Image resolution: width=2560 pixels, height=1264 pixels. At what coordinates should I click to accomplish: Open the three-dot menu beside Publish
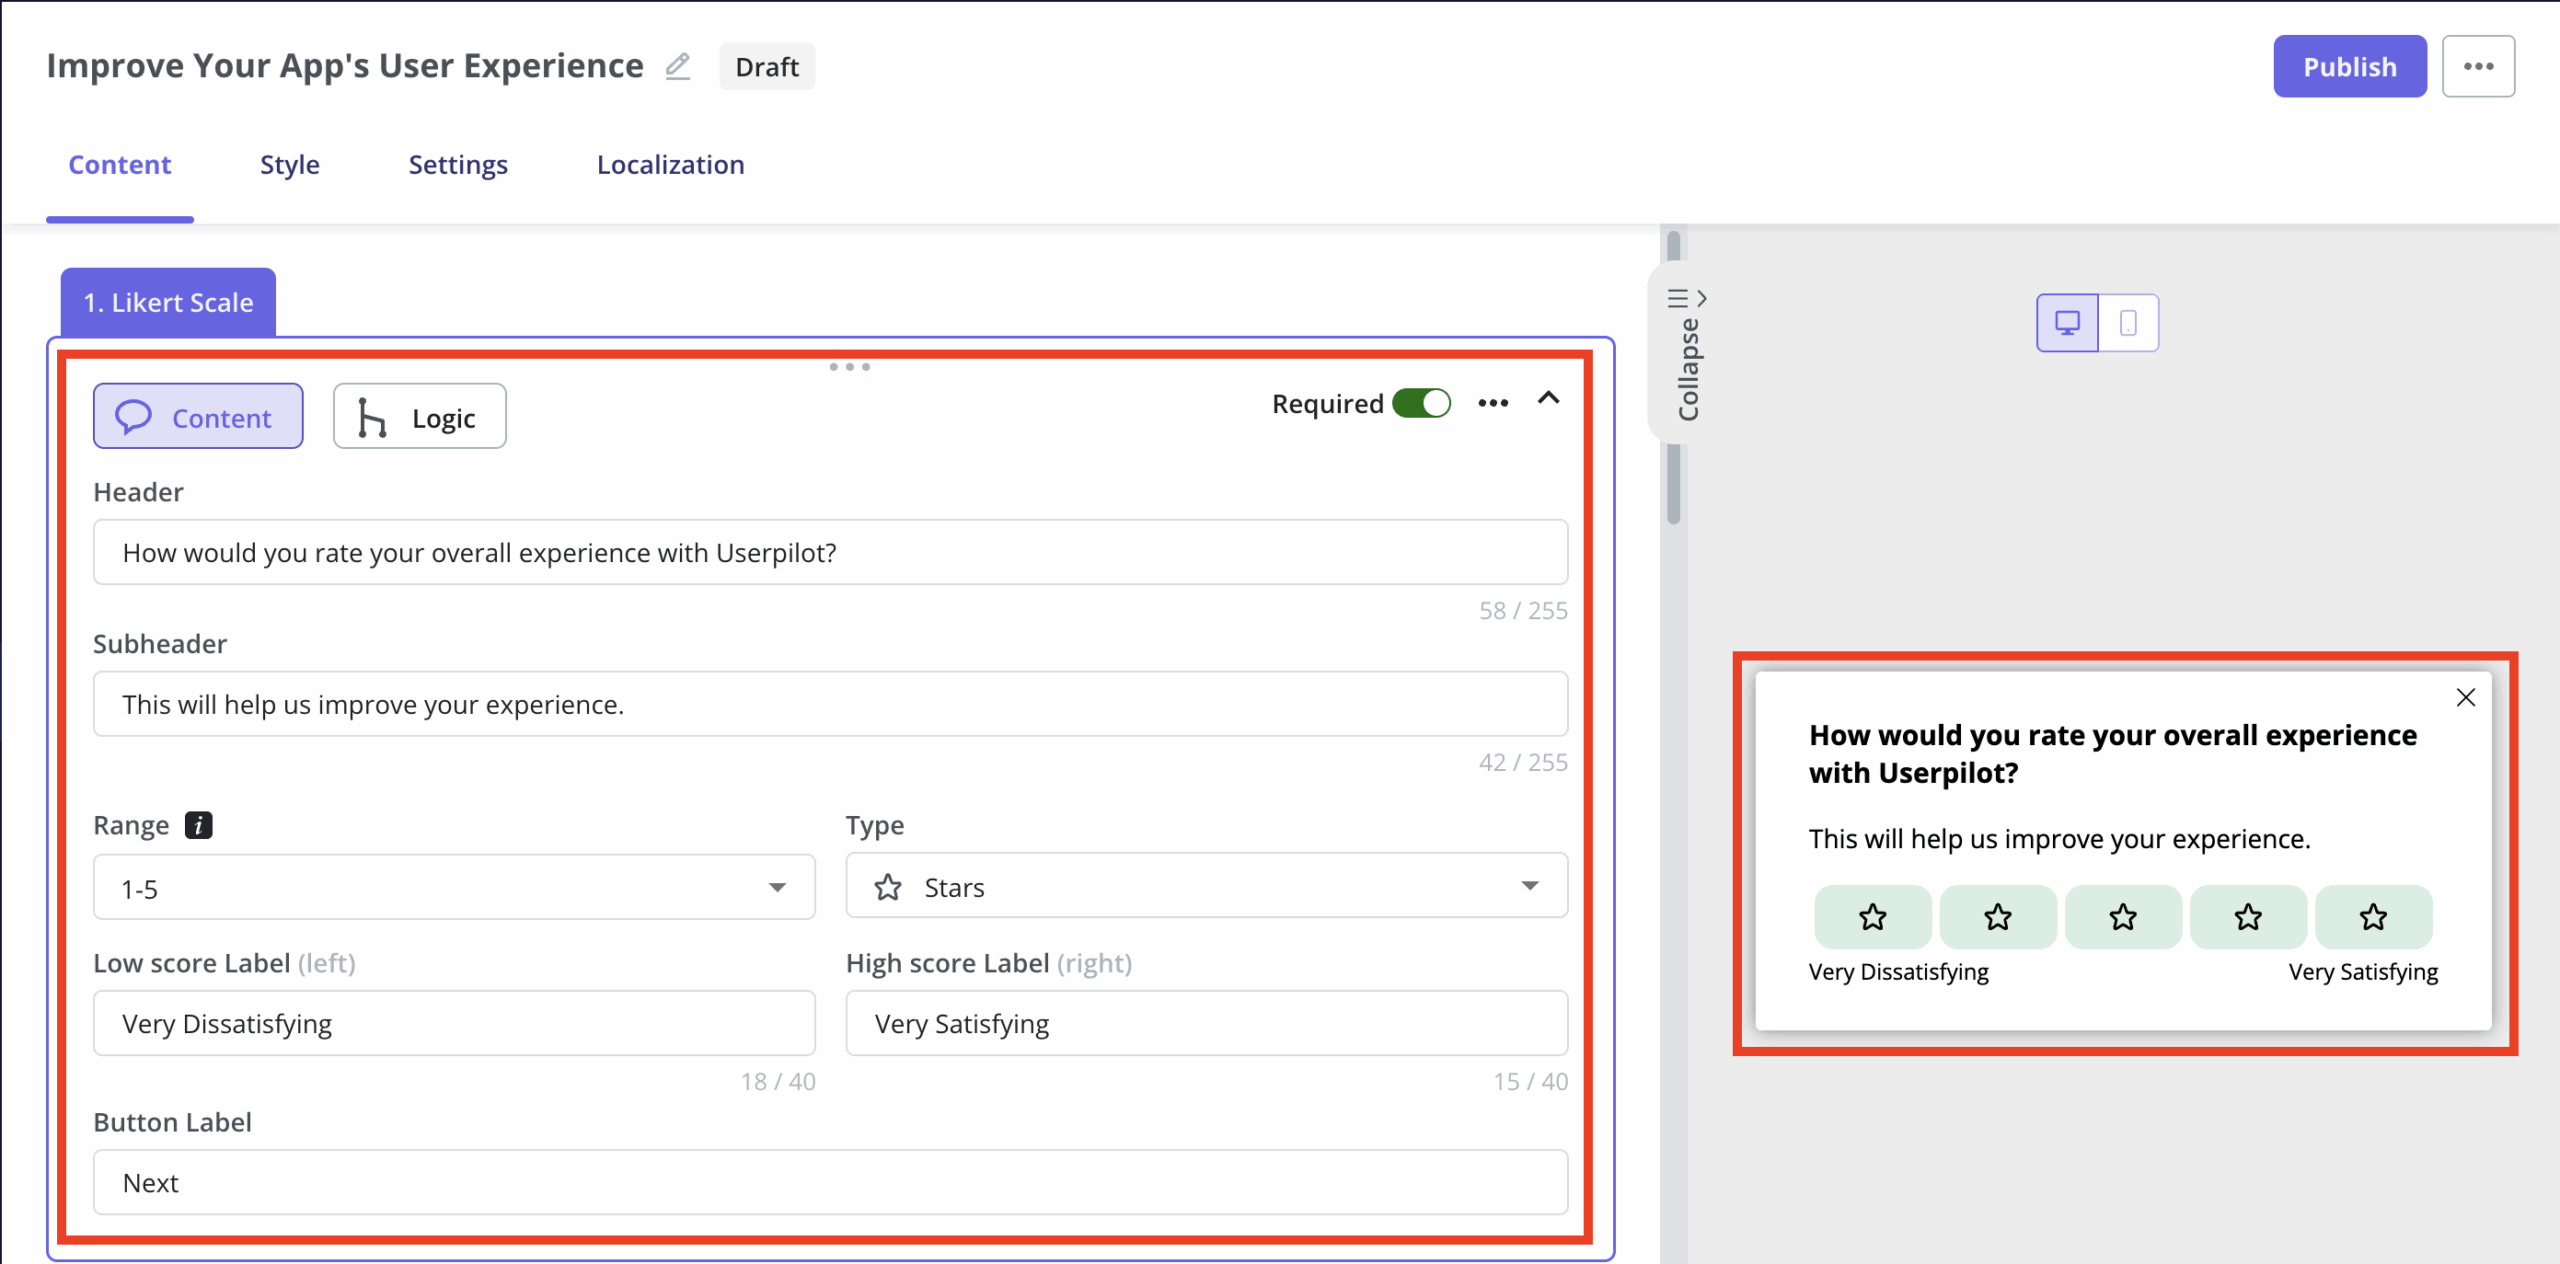tap(2479, 66)
